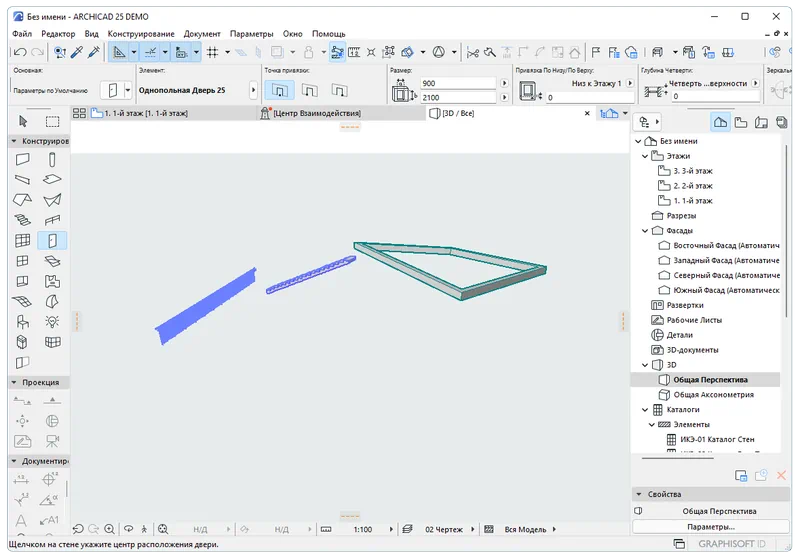Toggle the grid snap icon
Screen dimensions: 800x560
(x=212, y=52)
